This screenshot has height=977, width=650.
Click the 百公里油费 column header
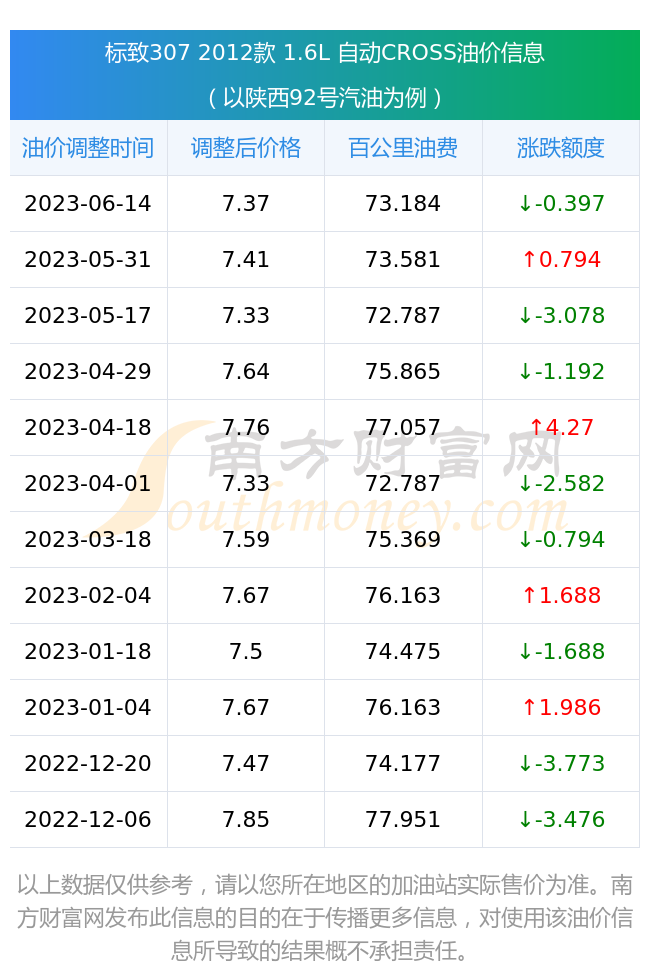click(403, 148)
